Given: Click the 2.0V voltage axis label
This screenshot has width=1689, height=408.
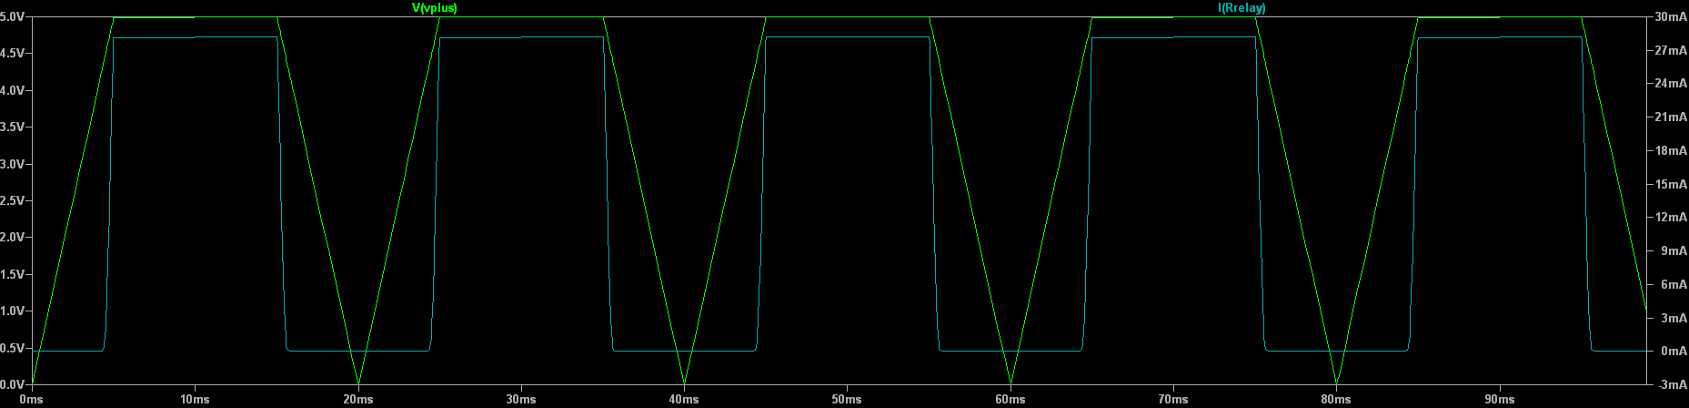Looking at the screenshot, I should coord(11,238).
